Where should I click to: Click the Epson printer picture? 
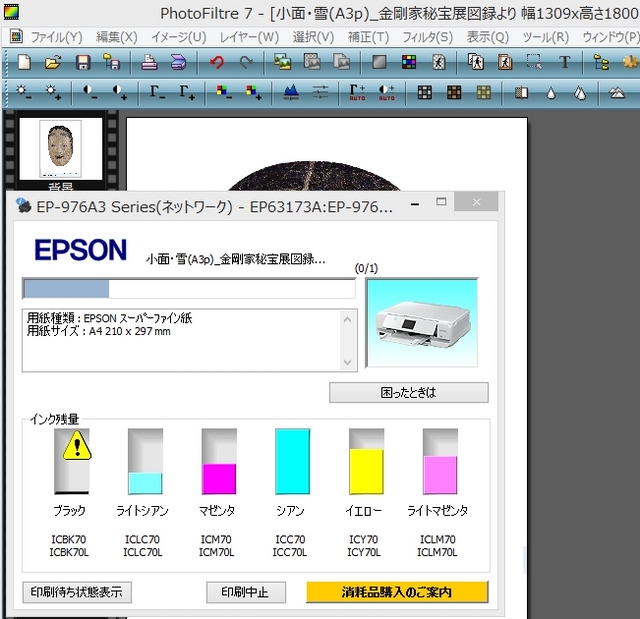coord(422,323)
